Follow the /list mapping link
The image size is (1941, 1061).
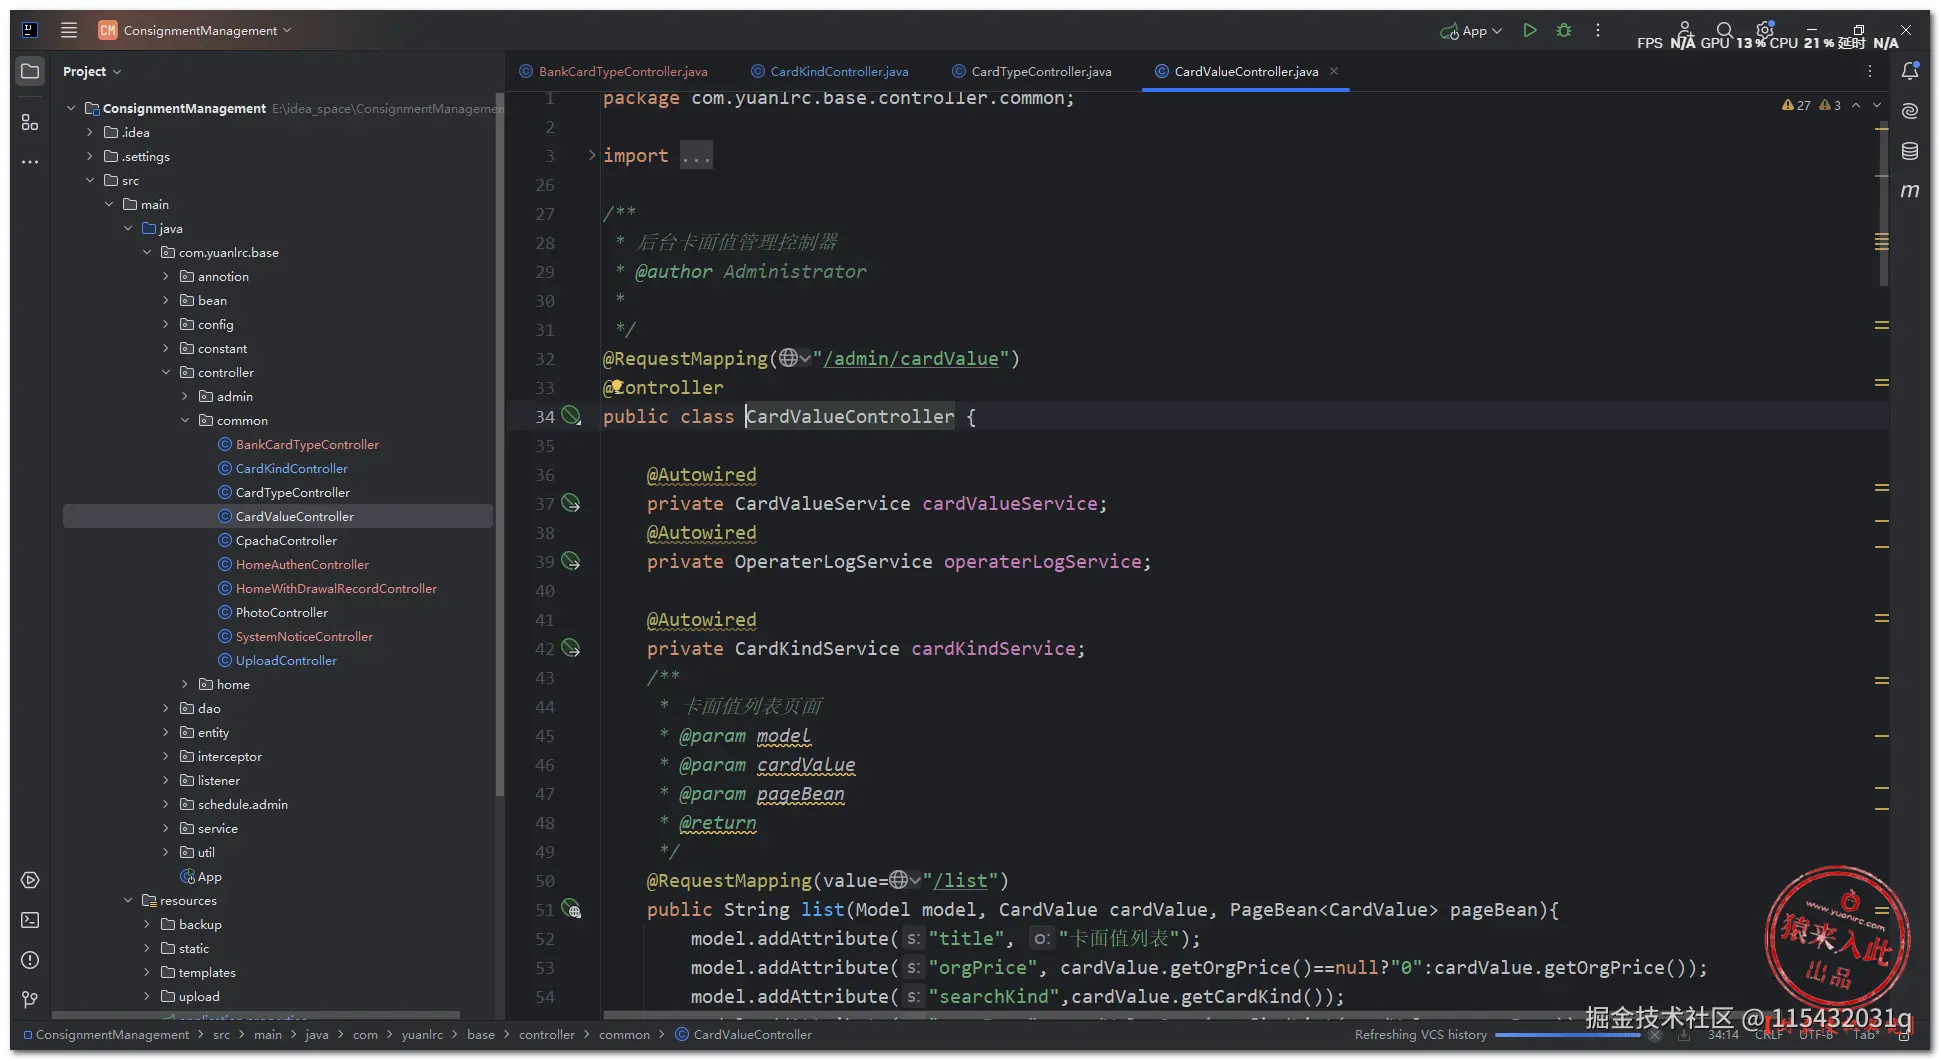(x=960, y=880)
